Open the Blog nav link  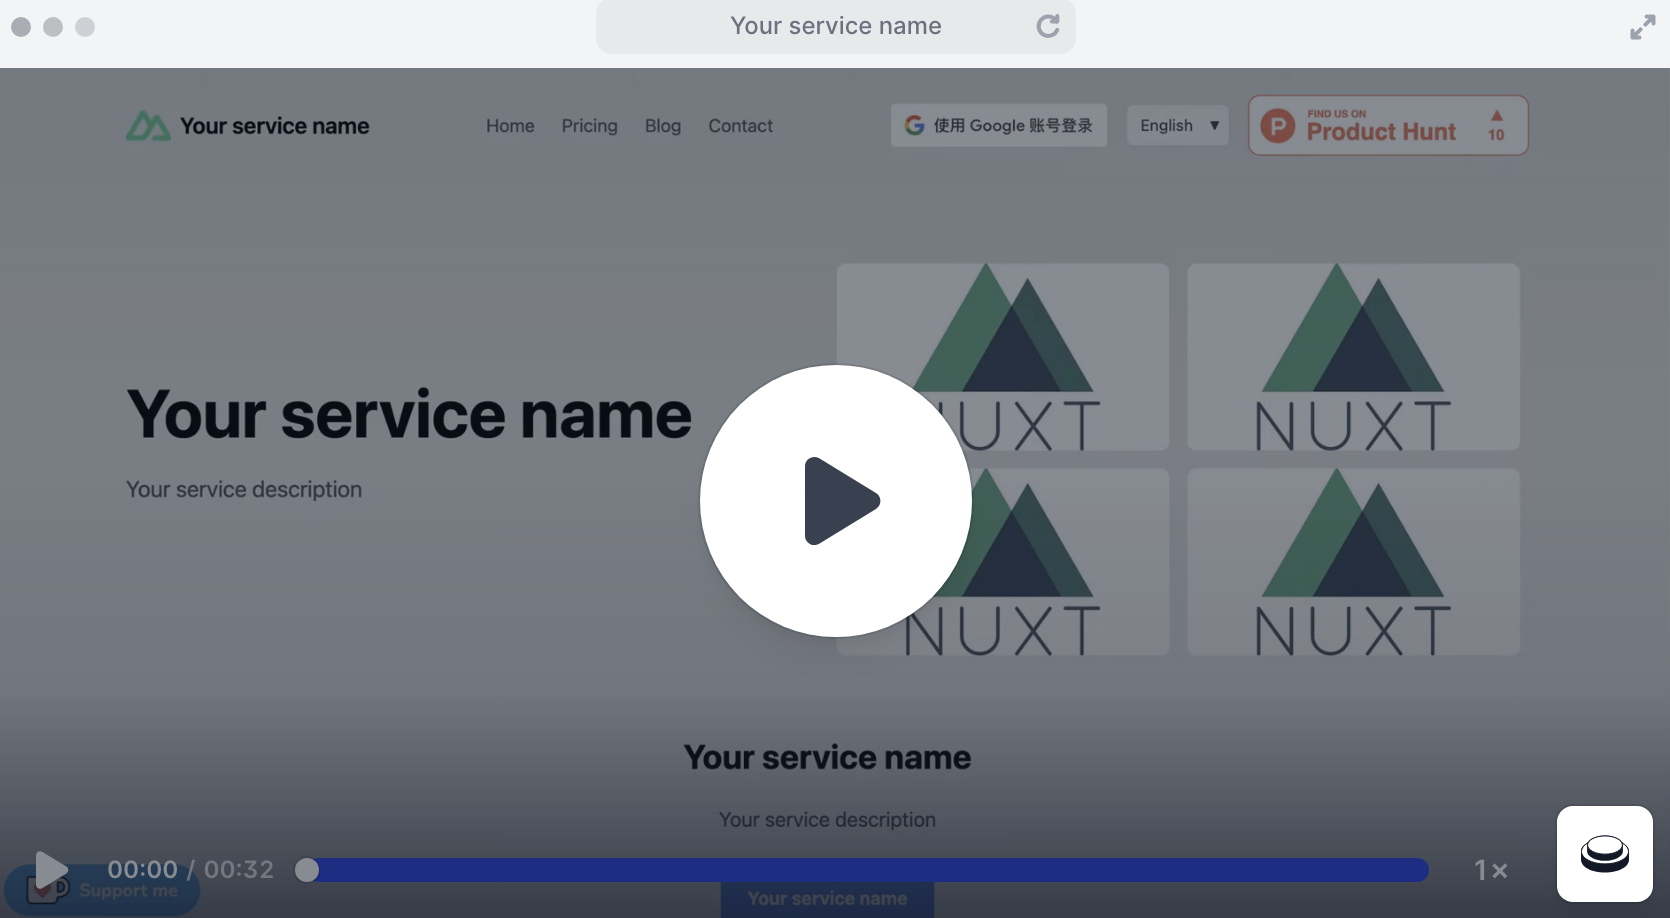pos(663,126)
